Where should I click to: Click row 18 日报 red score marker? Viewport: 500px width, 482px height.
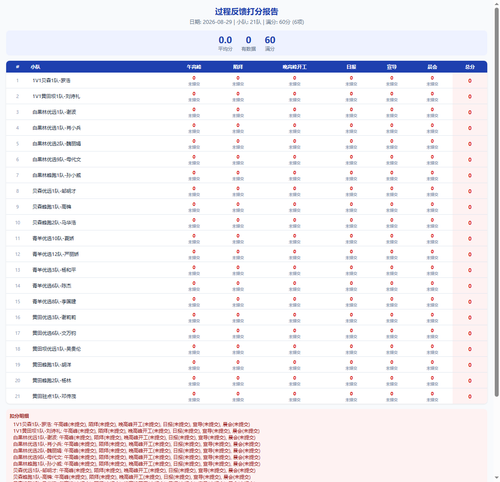click(x=351, y=346)
